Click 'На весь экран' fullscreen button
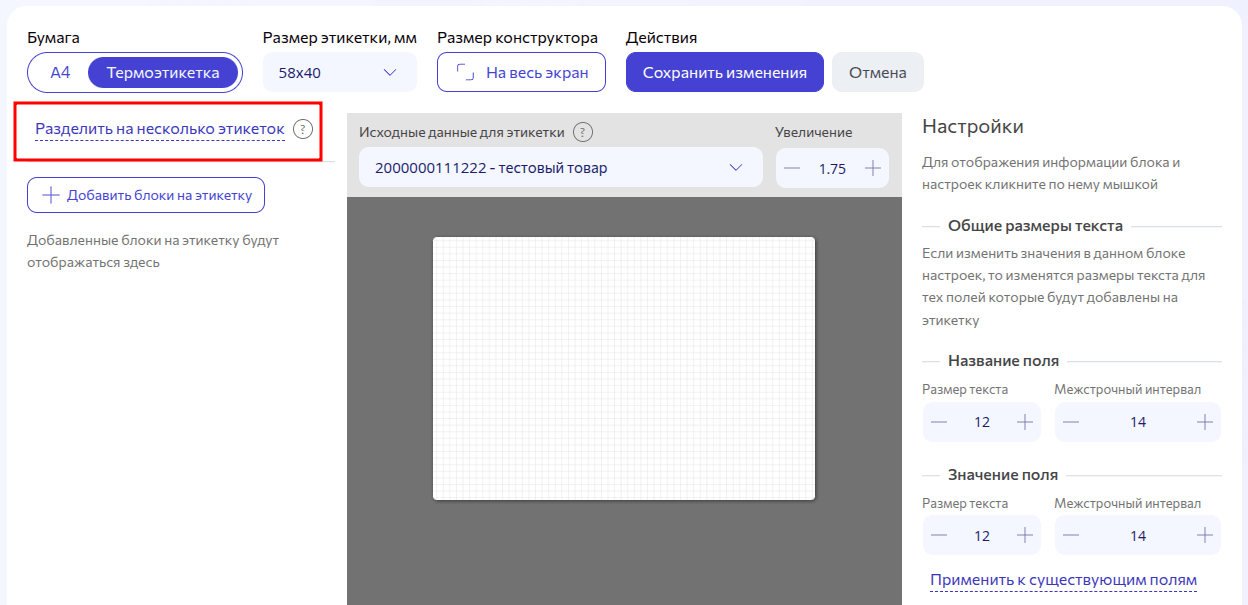This screenshot has height=605, width=1248. (x=521, y=72)
